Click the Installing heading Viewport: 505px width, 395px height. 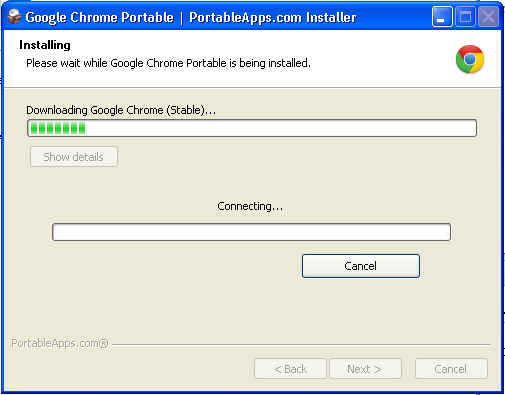(x=45, y=45)
